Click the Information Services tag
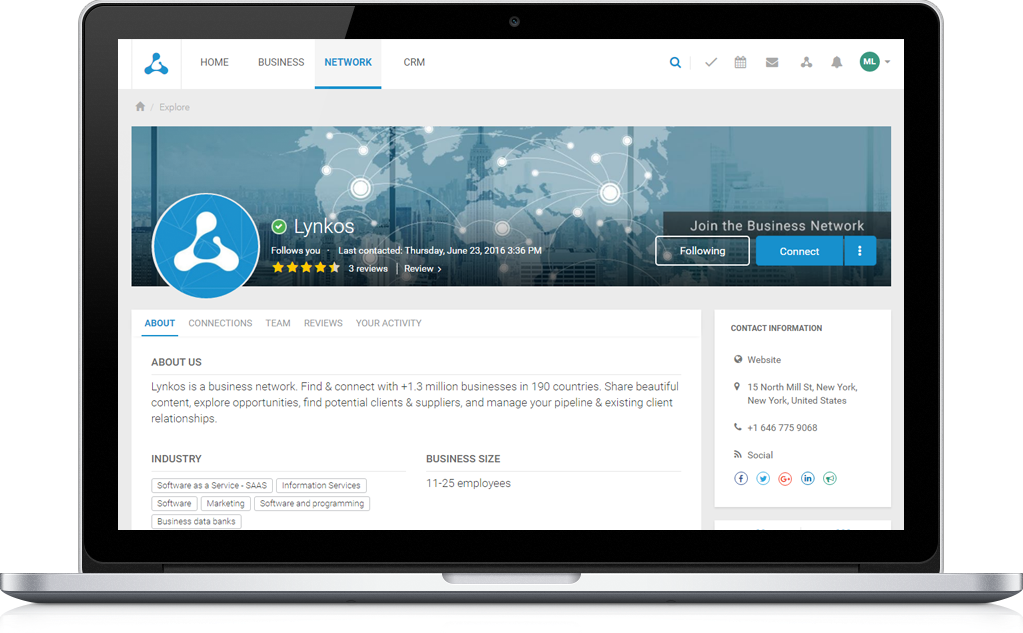 (321, 486)
